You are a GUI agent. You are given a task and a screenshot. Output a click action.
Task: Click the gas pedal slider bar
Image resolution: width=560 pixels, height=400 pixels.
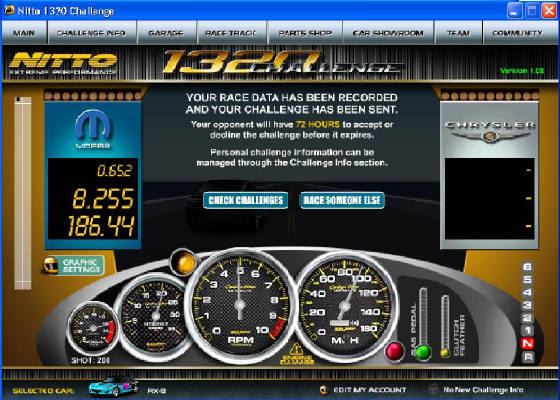[423, 316]
